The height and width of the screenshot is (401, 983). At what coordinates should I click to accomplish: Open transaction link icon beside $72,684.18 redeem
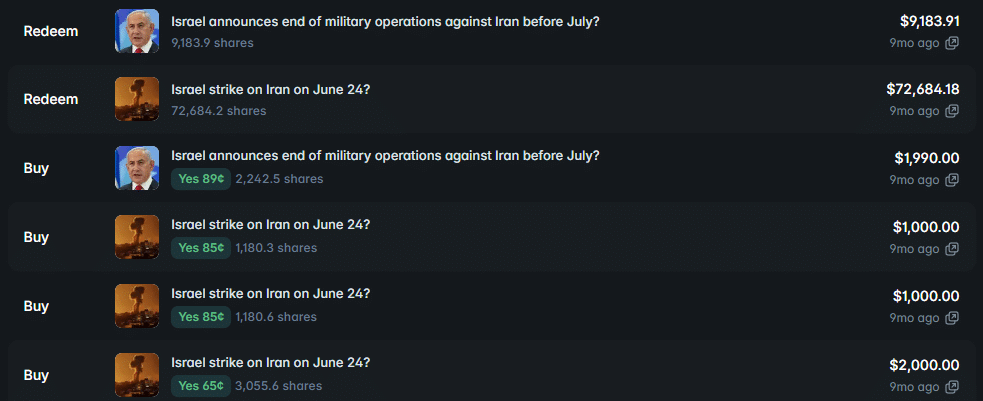click(953, 111)
